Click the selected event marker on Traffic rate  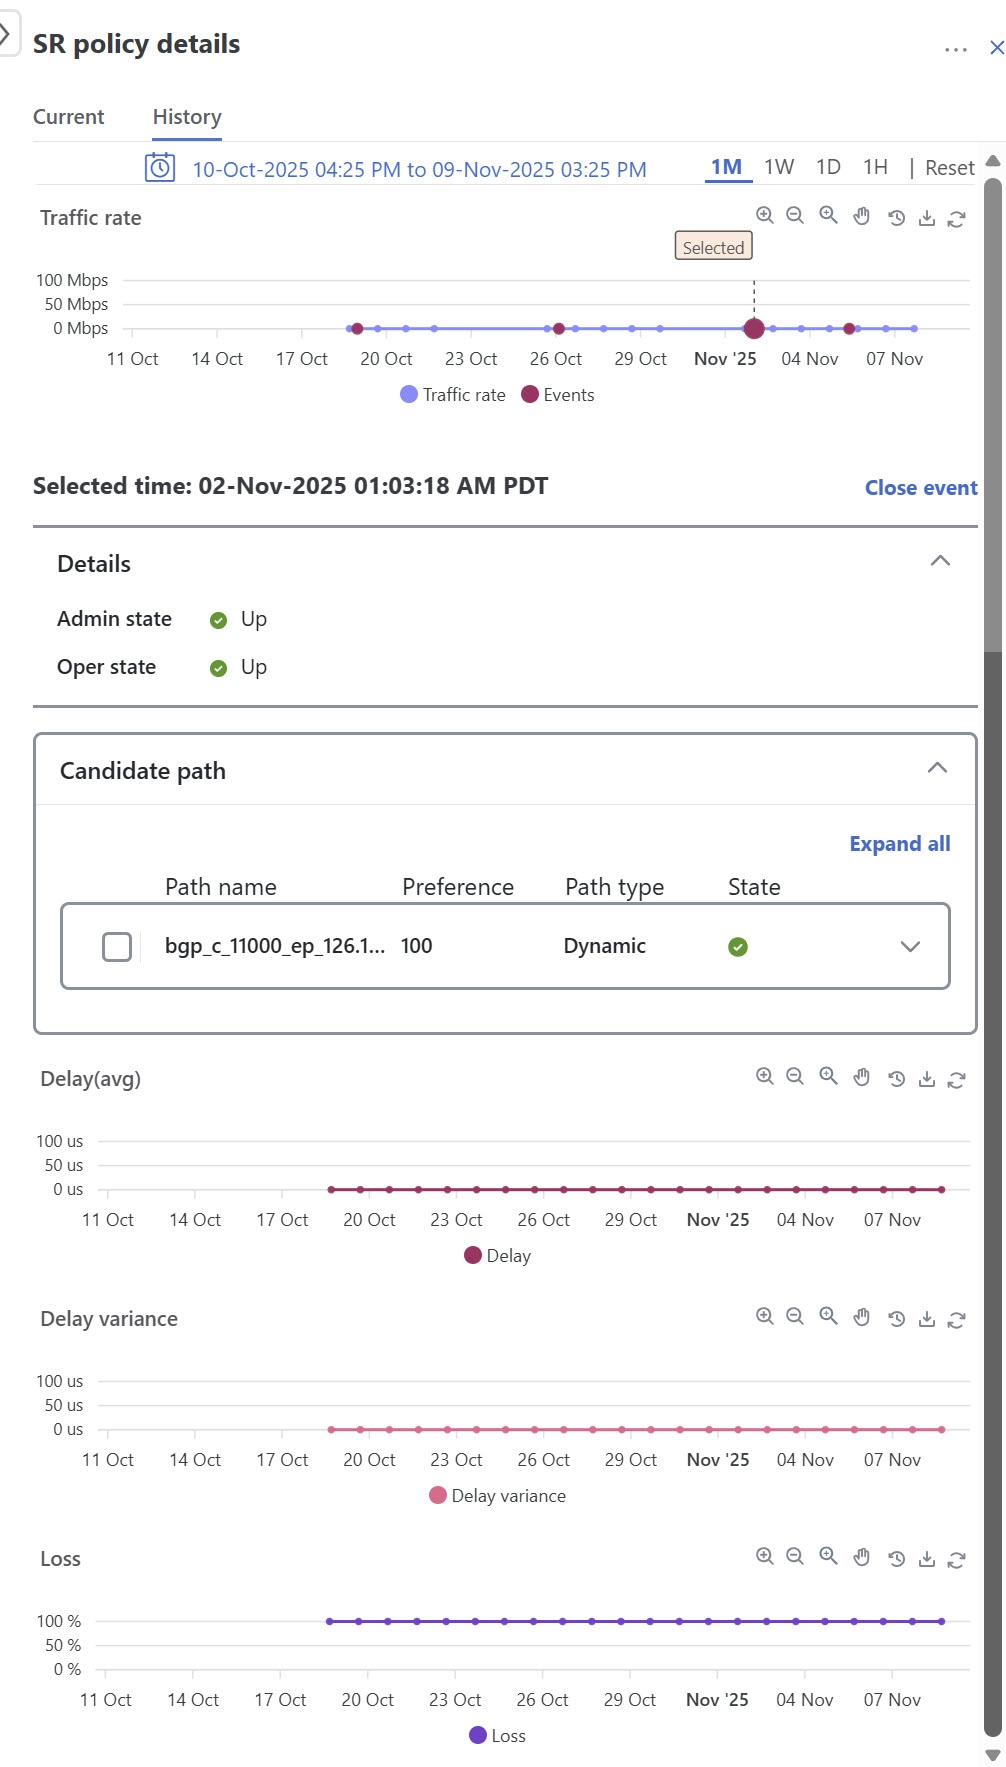click(754, 328)
